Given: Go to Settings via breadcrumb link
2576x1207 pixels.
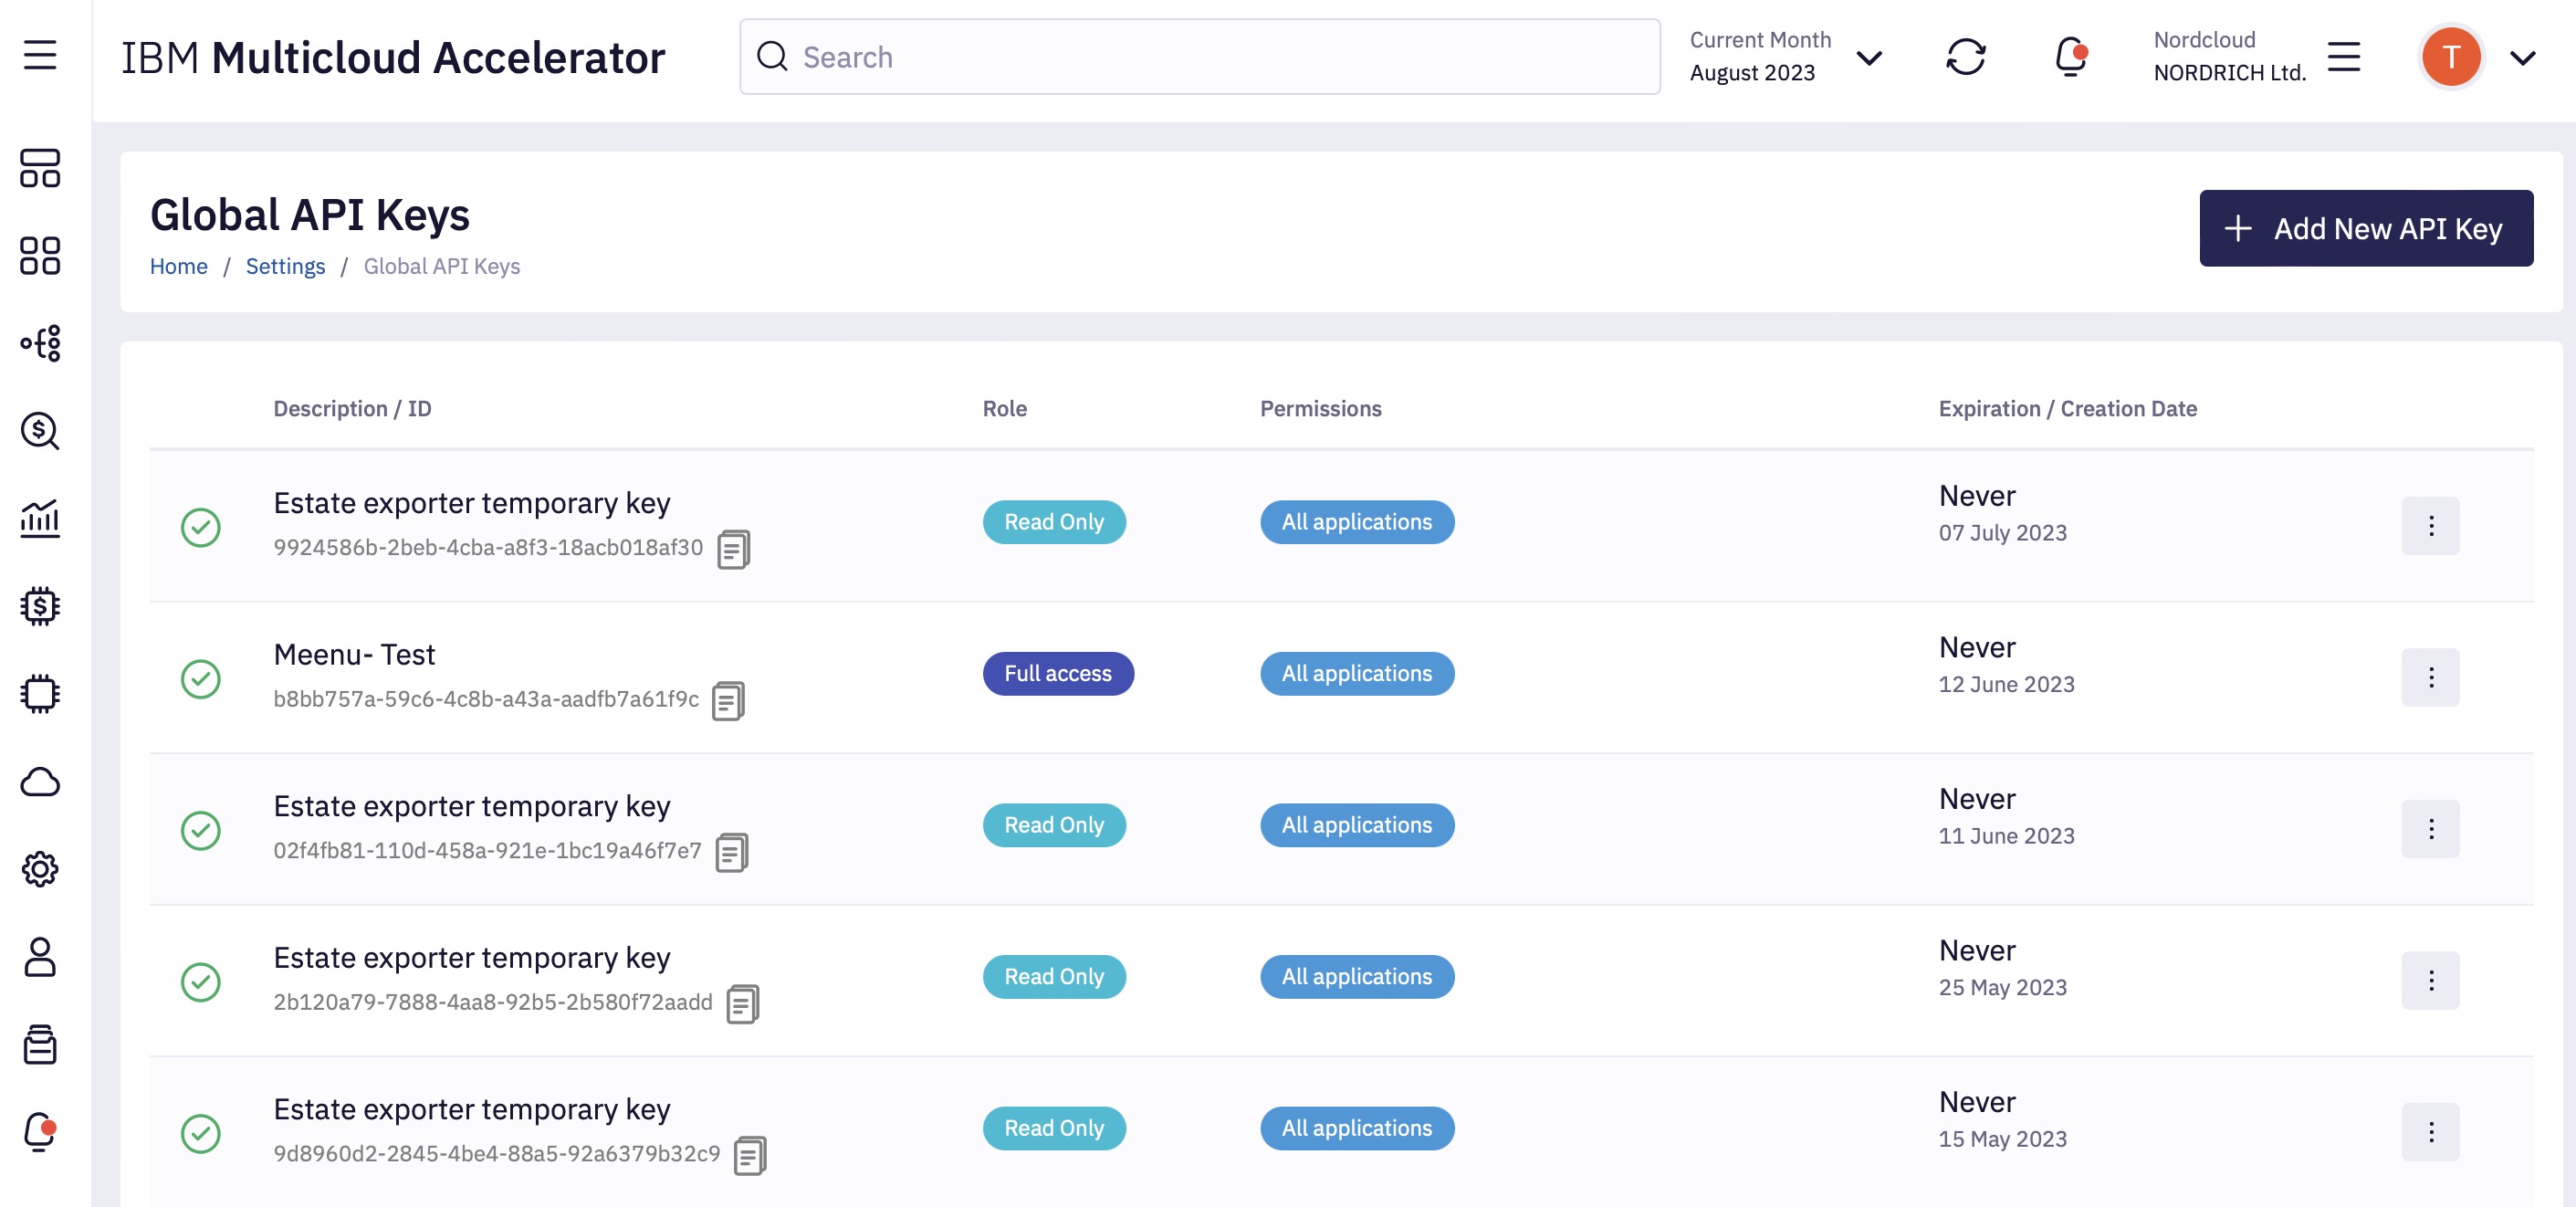Looking at the screenshot, I should [285, 266].
